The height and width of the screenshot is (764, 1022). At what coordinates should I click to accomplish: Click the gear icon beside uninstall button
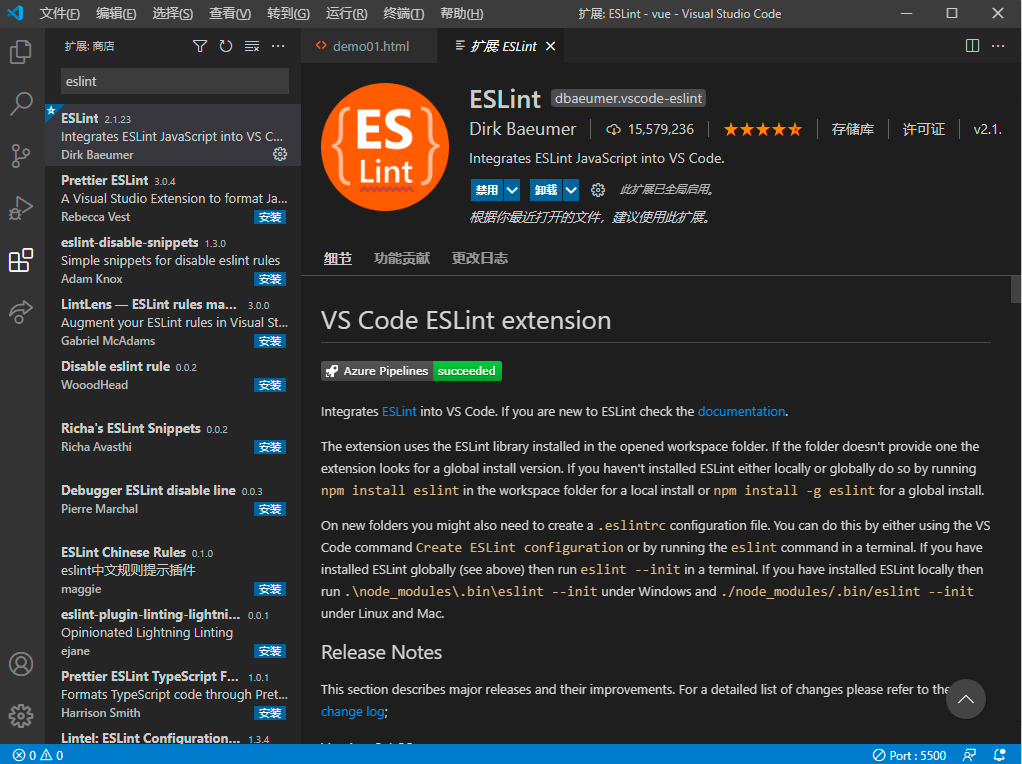click(x=598, y=190)
